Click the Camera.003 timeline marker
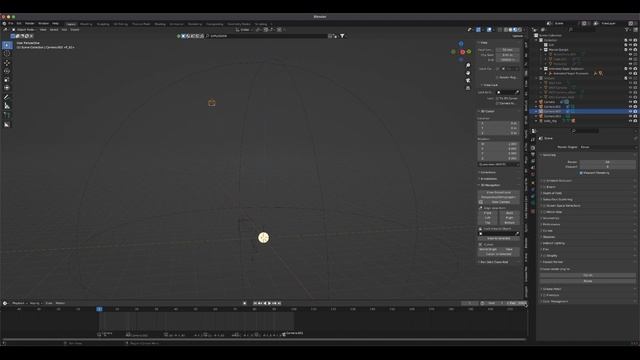The image size is (640, 360). (x=294, y=333)
